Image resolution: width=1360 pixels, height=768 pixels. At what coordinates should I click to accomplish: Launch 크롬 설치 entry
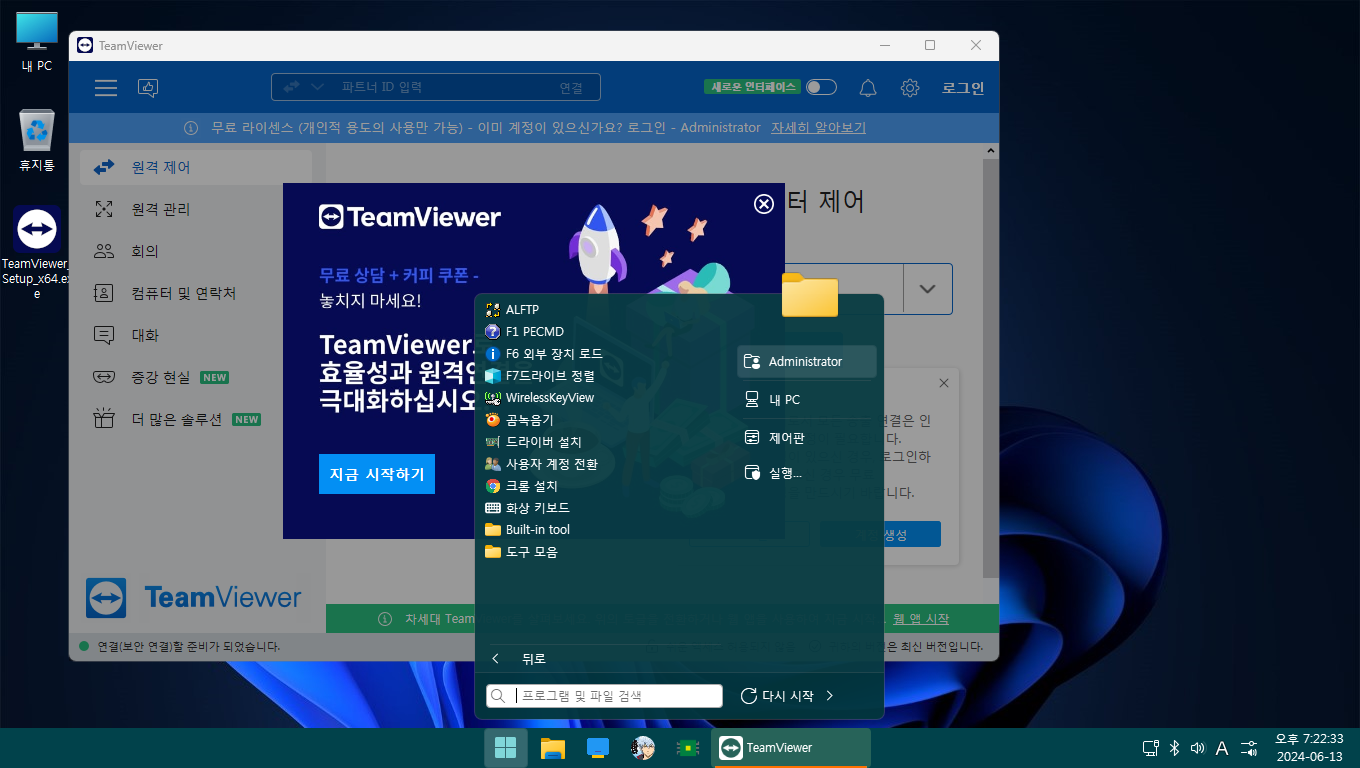(x=522, y=486)
